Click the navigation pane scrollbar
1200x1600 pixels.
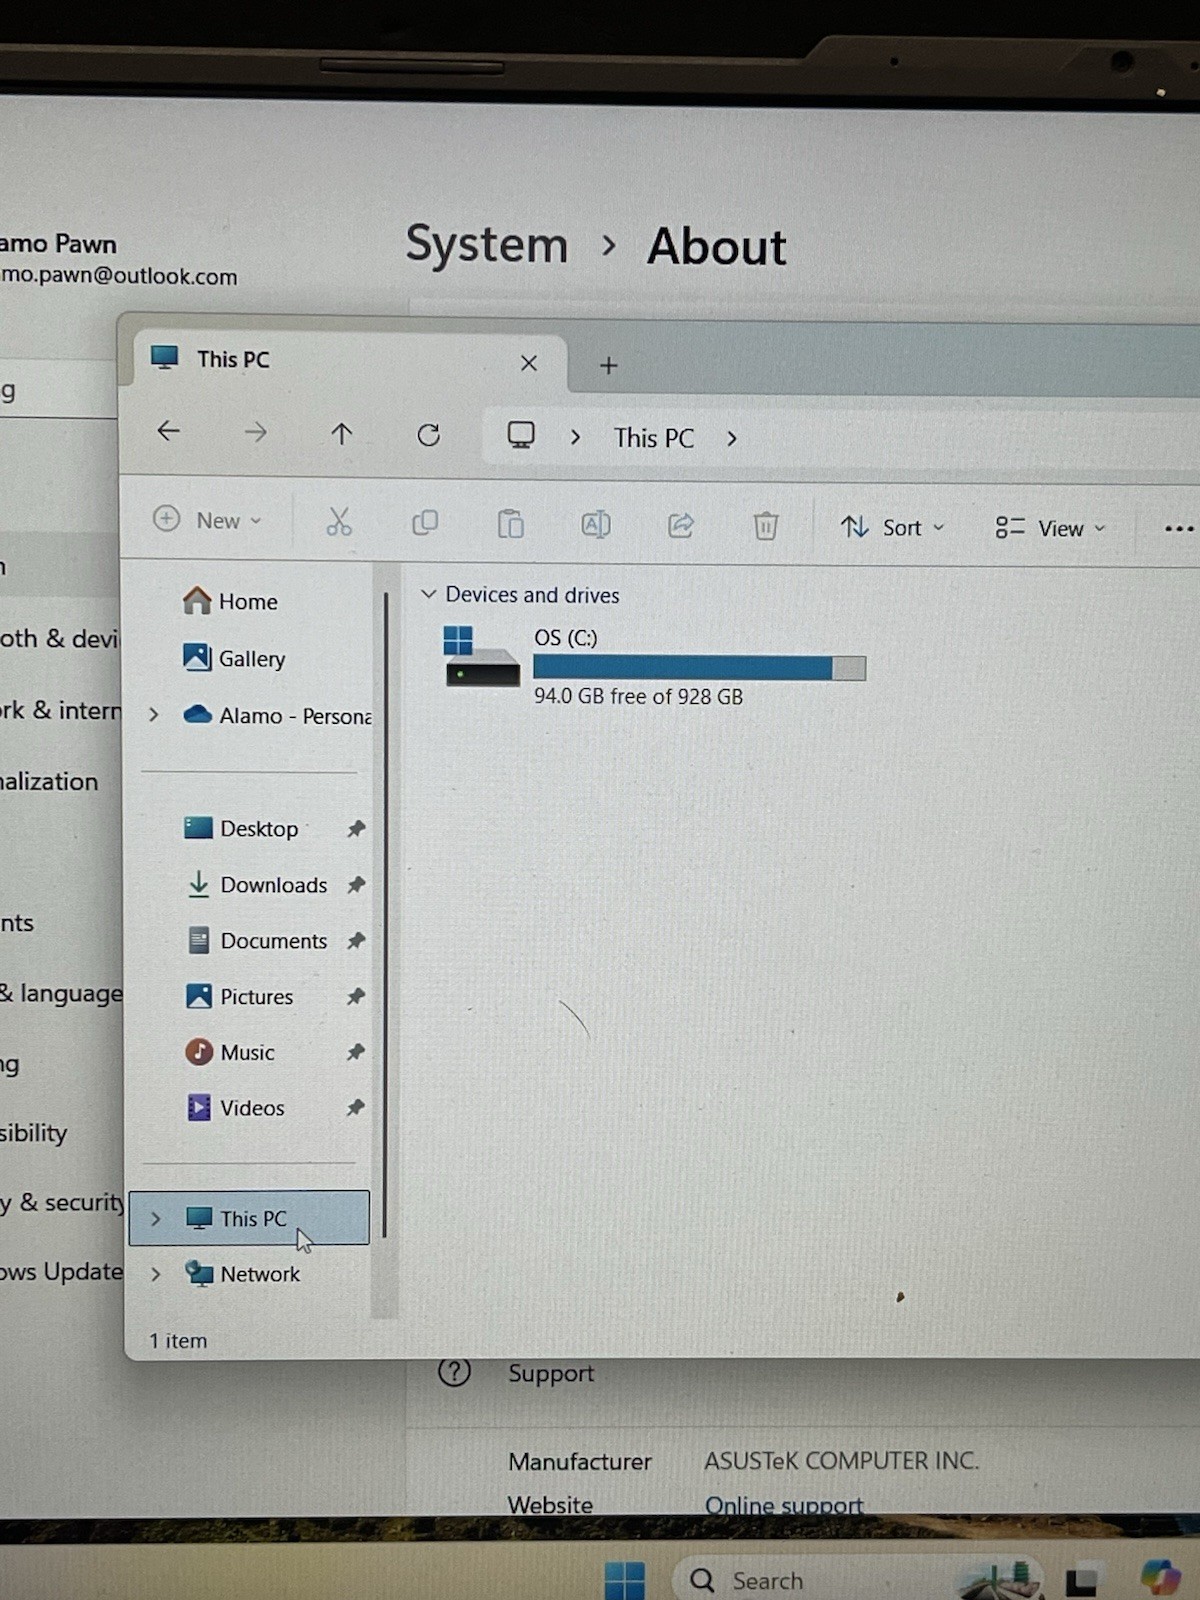385,915
